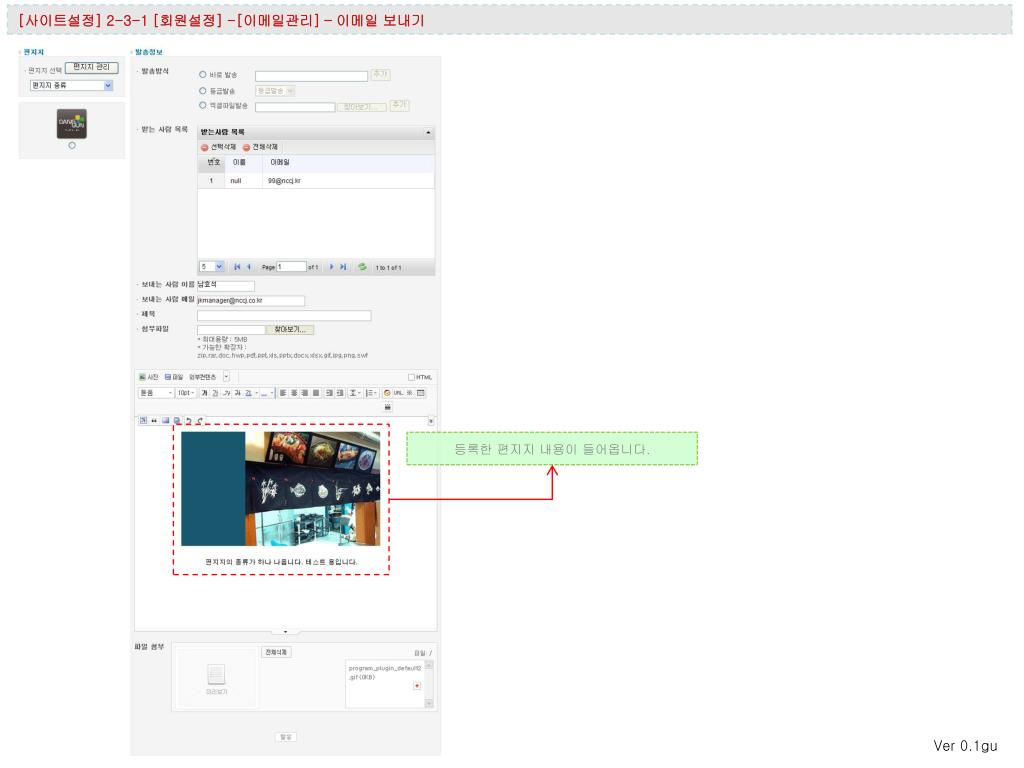The width and height of the screenshot is (1024, 768).
Task: Click the 바로 발송 email input field
Action: pos(311,76)
